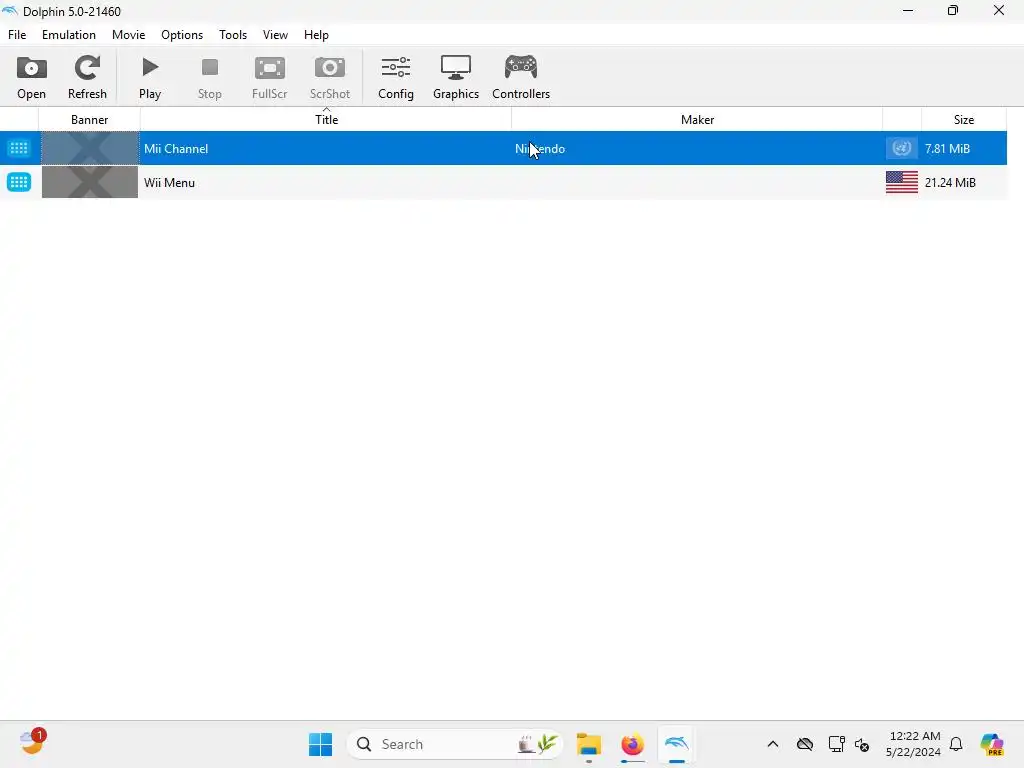
Task: Sort the list by Maker column
Action: [x=697, y=120]
